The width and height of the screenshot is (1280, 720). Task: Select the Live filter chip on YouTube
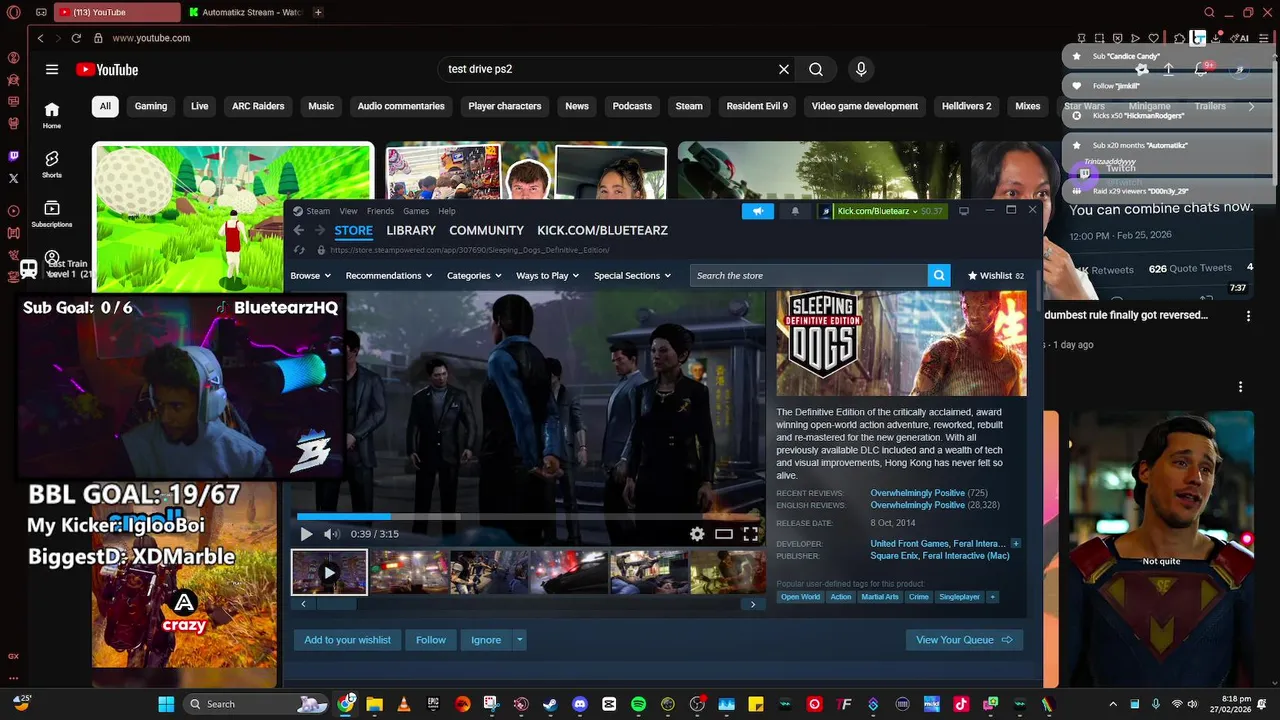click(x=200, y=106)
